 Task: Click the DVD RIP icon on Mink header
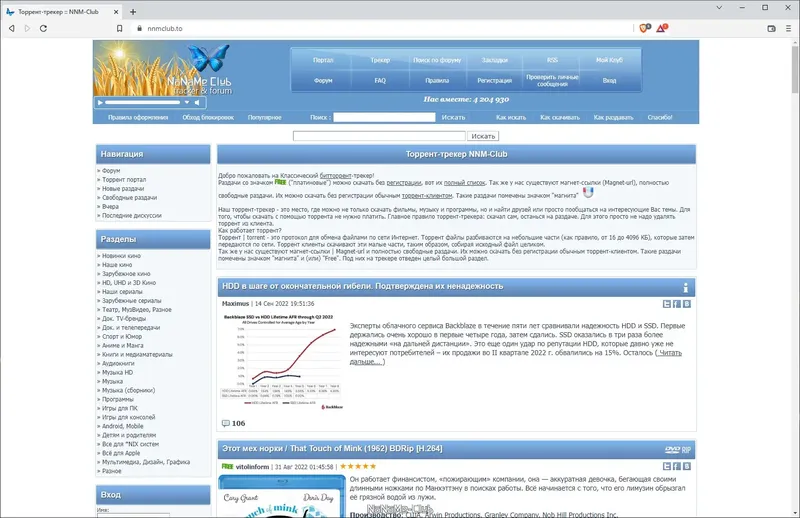[678, 450]
